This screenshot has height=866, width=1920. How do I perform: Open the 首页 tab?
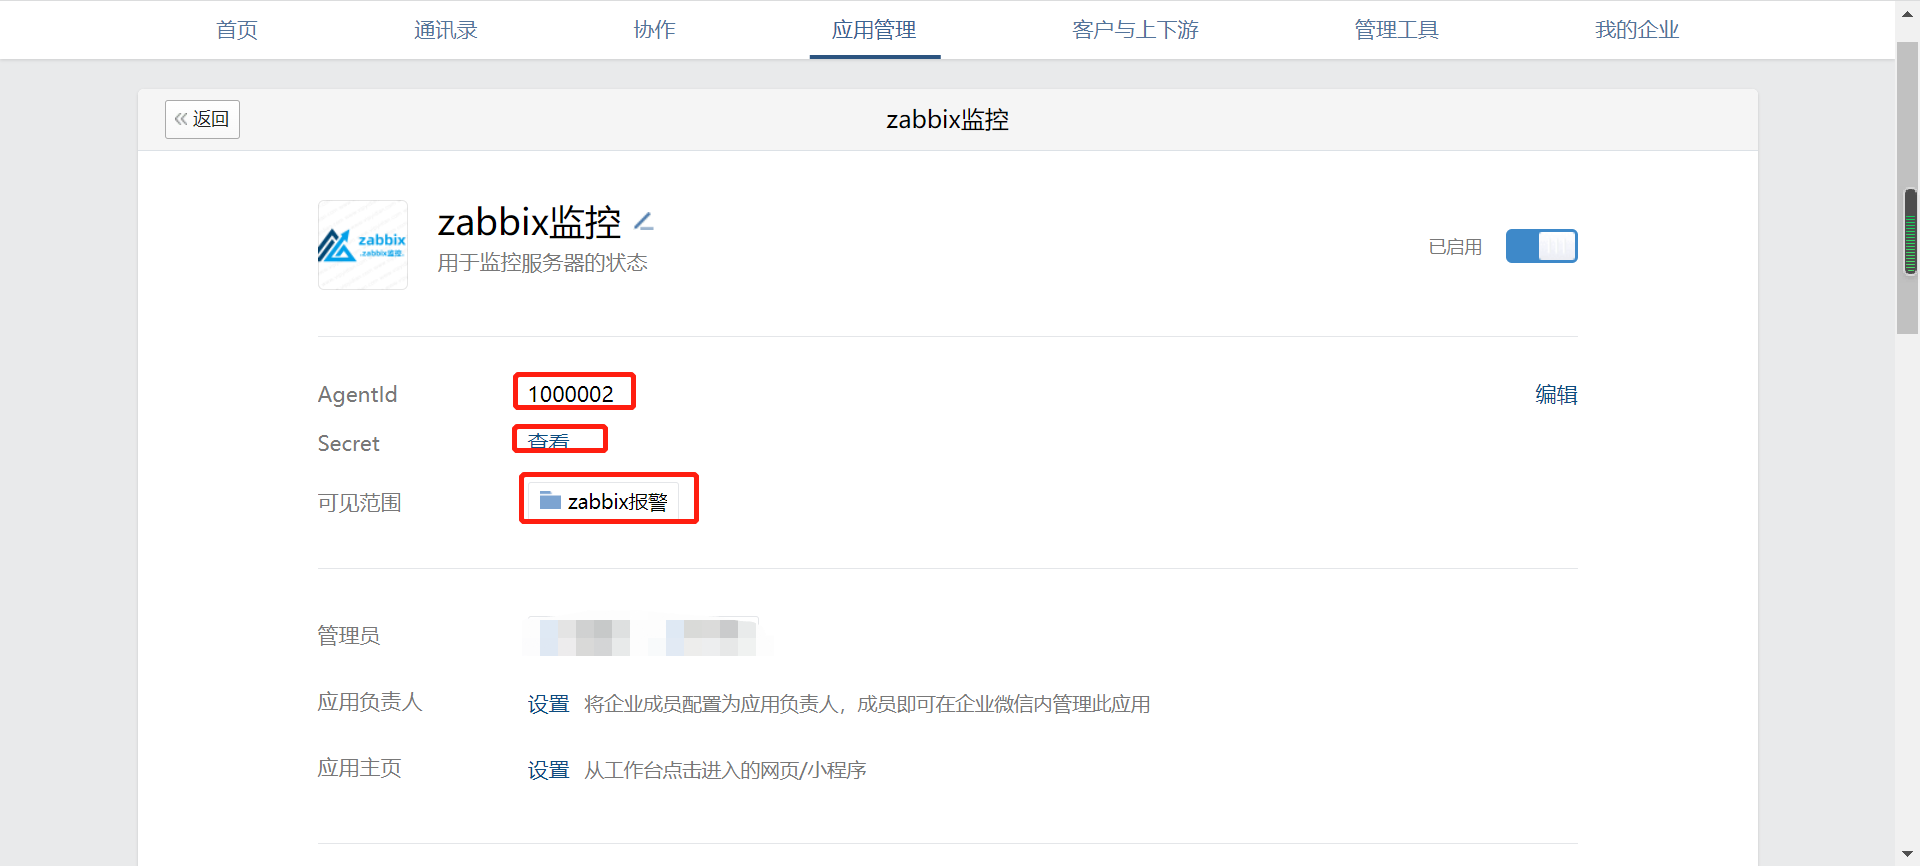237,30
